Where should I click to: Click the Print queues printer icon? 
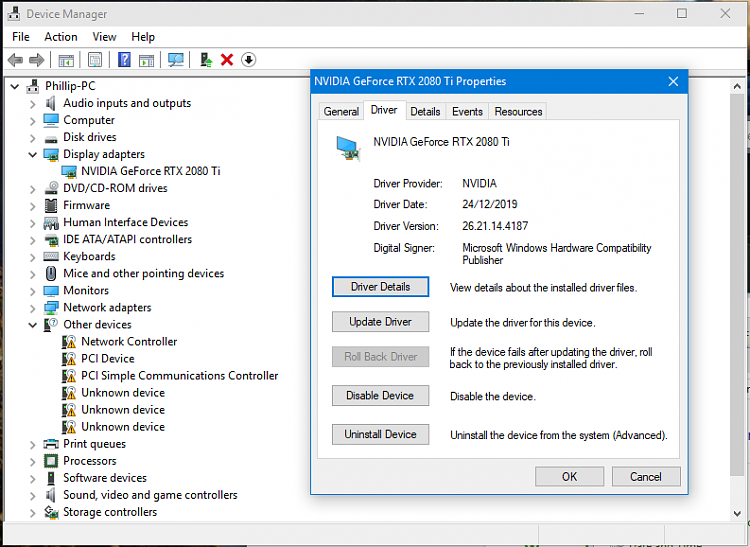tap(51, 444)
